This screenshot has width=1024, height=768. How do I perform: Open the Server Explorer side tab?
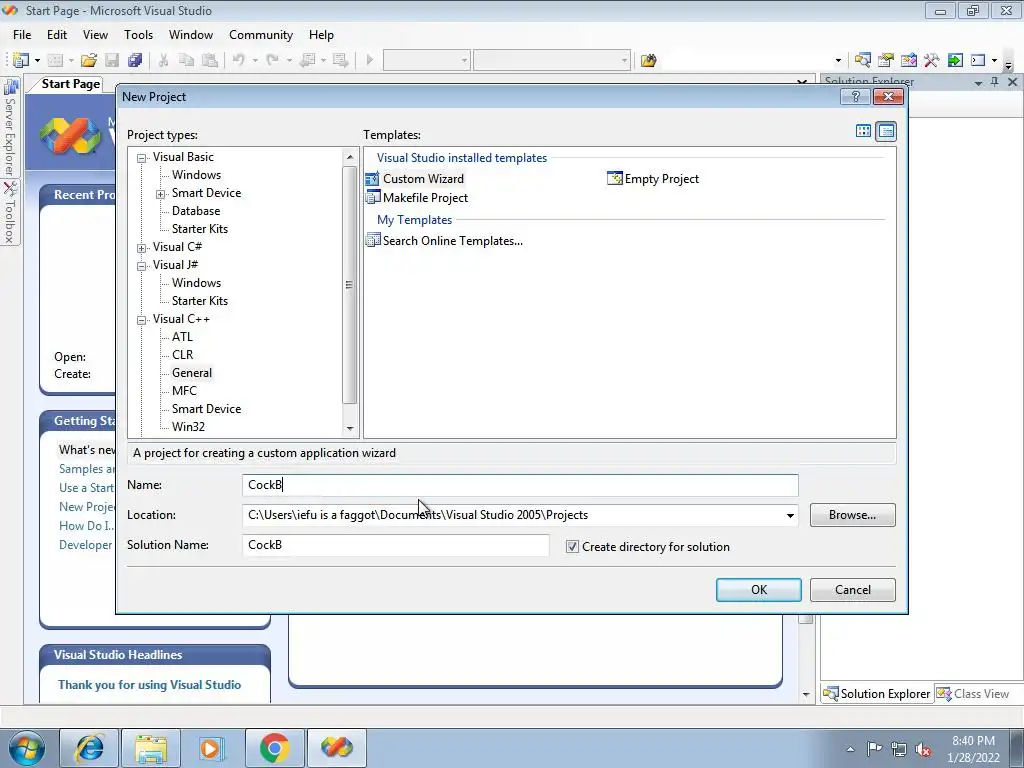pos(10,127)
